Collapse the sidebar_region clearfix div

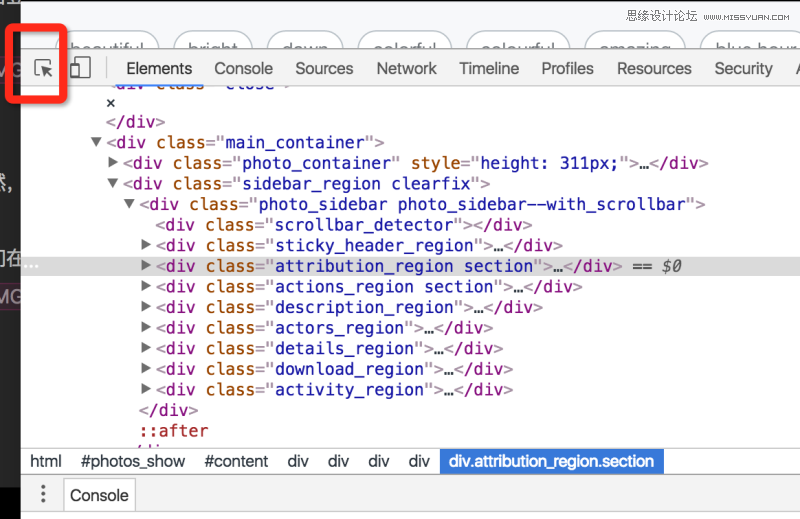[113, 183]
